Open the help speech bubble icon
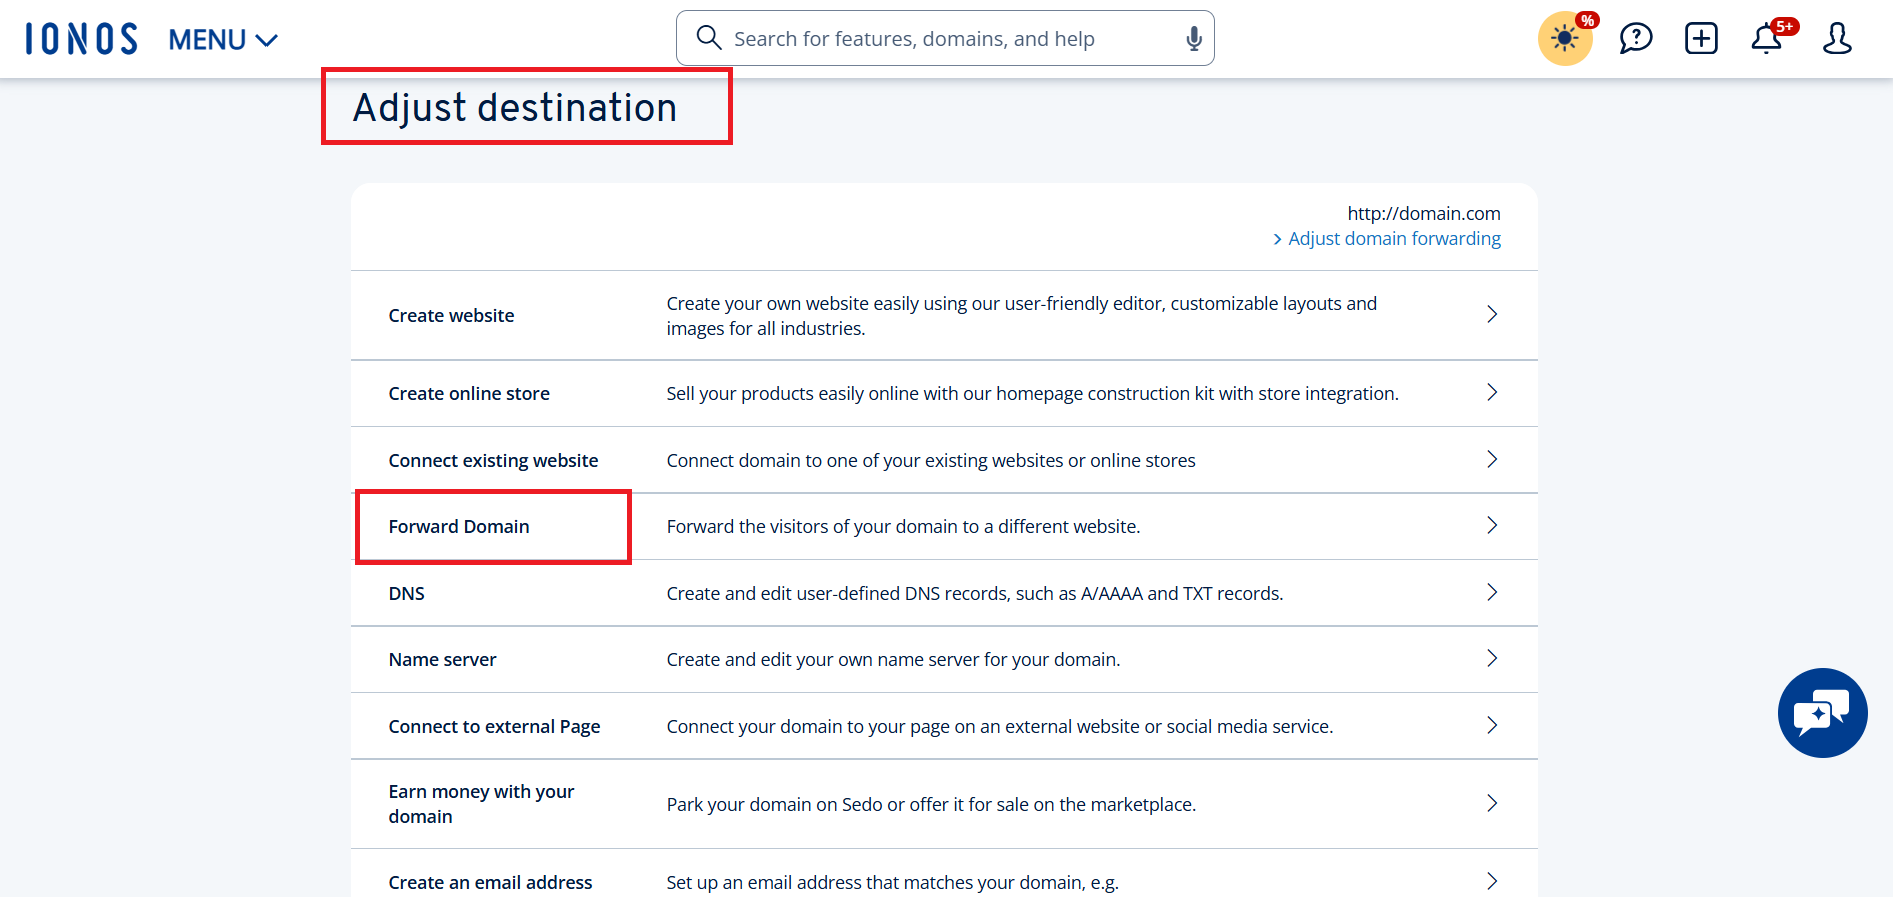 tap(1635, 39)
